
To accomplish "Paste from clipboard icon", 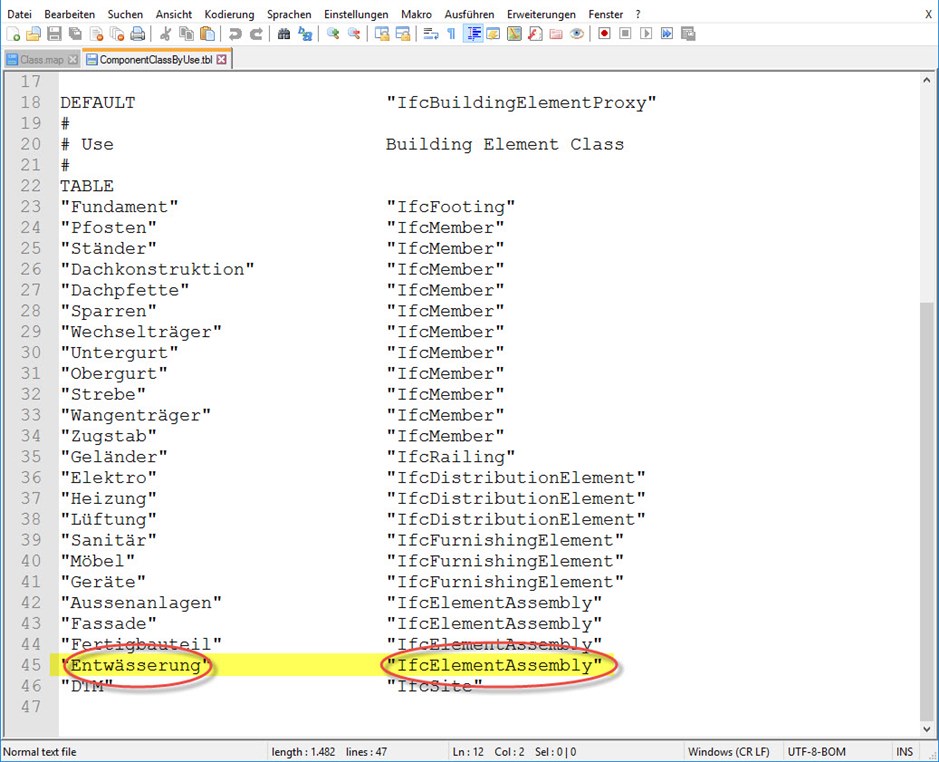I will pos(207,34).
